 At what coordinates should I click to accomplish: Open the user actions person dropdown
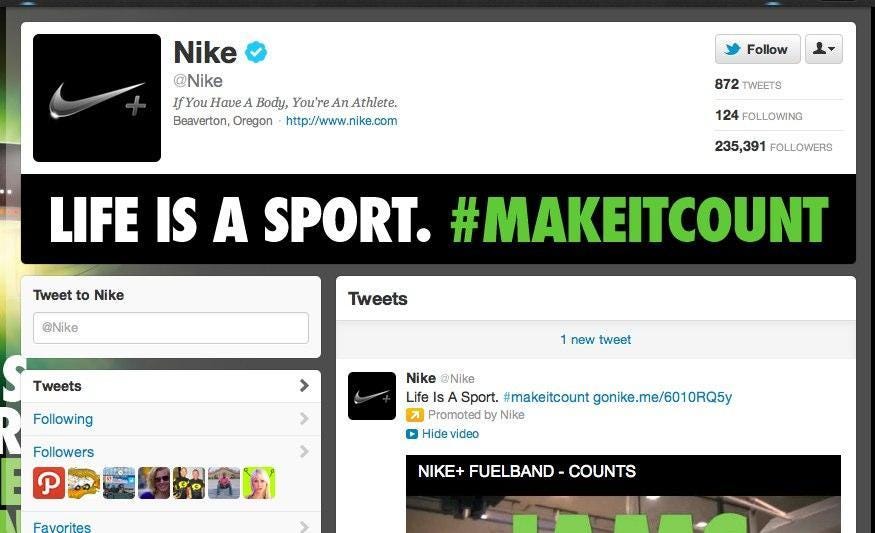(x=824, y=49)
